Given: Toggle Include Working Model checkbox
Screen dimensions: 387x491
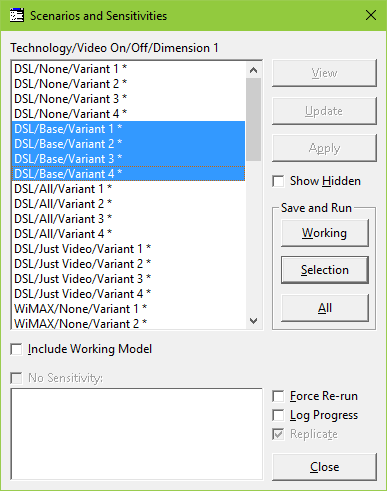Looking at the screenshot, I should coord(16,349).
